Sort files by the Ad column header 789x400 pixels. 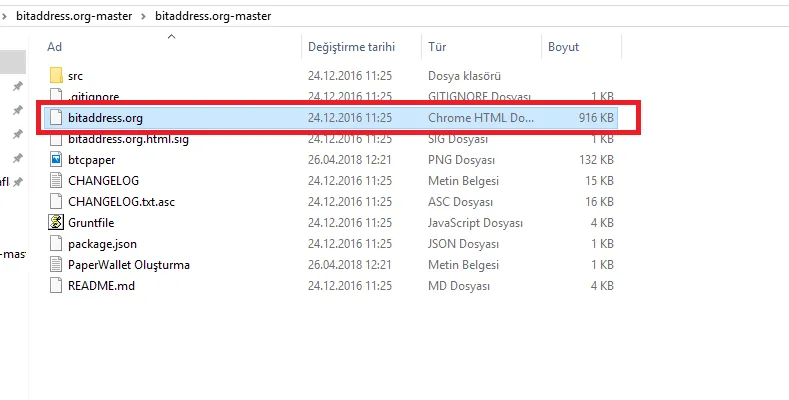point(54,47)
